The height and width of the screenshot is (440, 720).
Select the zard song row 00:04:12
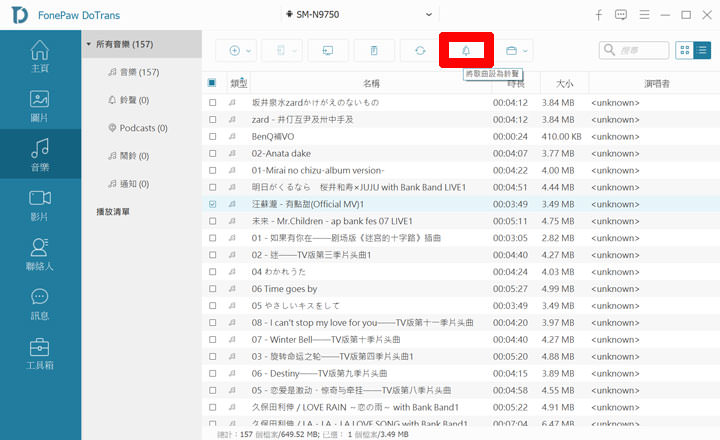click(x=461, y=119)
